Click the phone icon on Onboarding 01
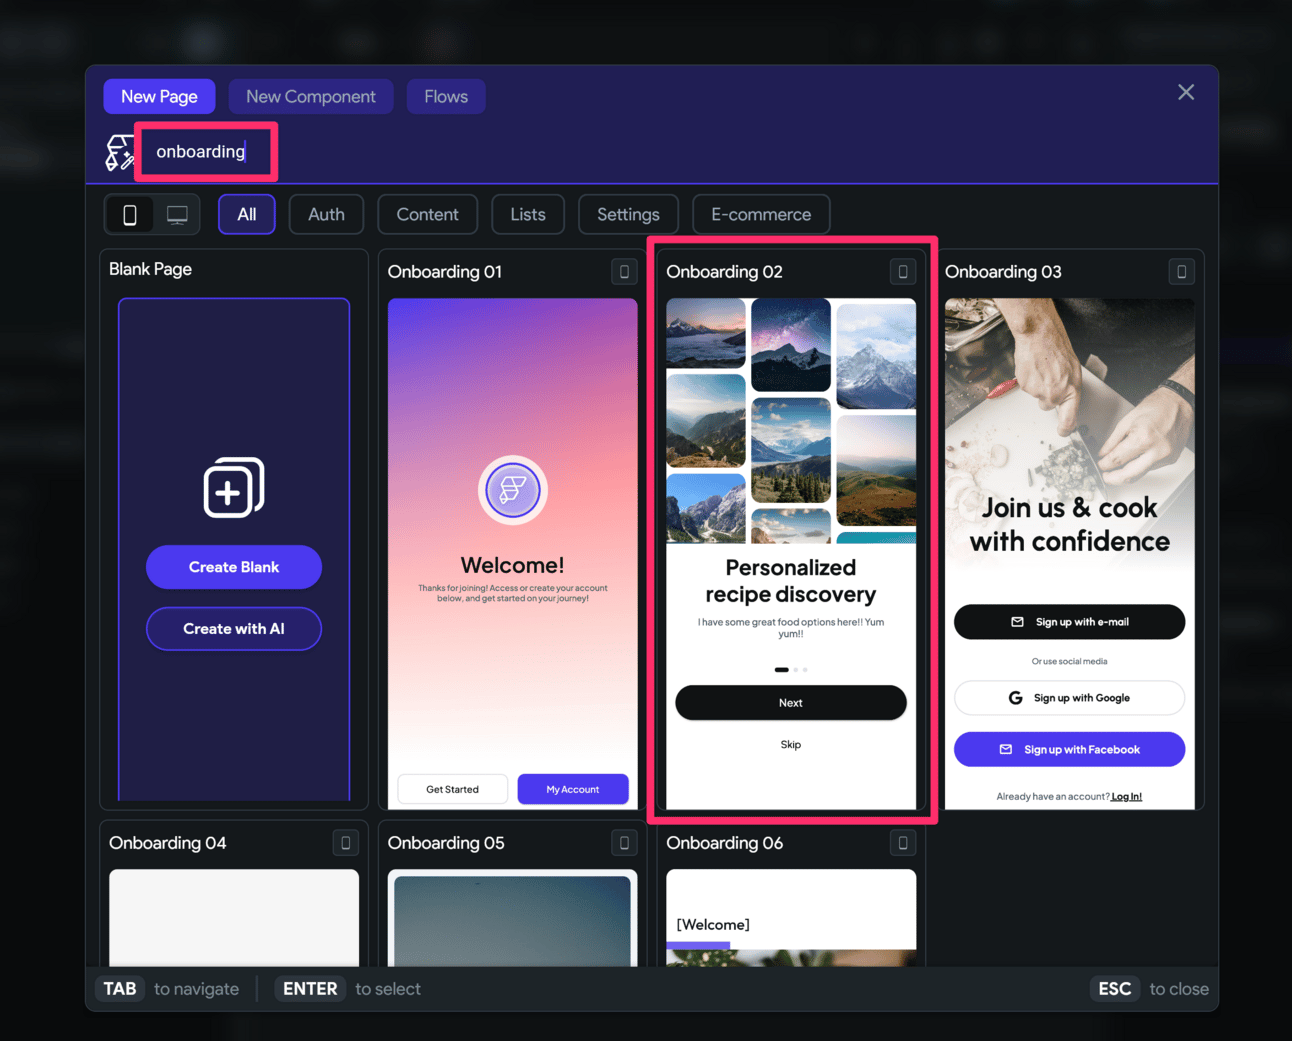Viewport: 1292px width, 1041px height. [x=624, y=272]
